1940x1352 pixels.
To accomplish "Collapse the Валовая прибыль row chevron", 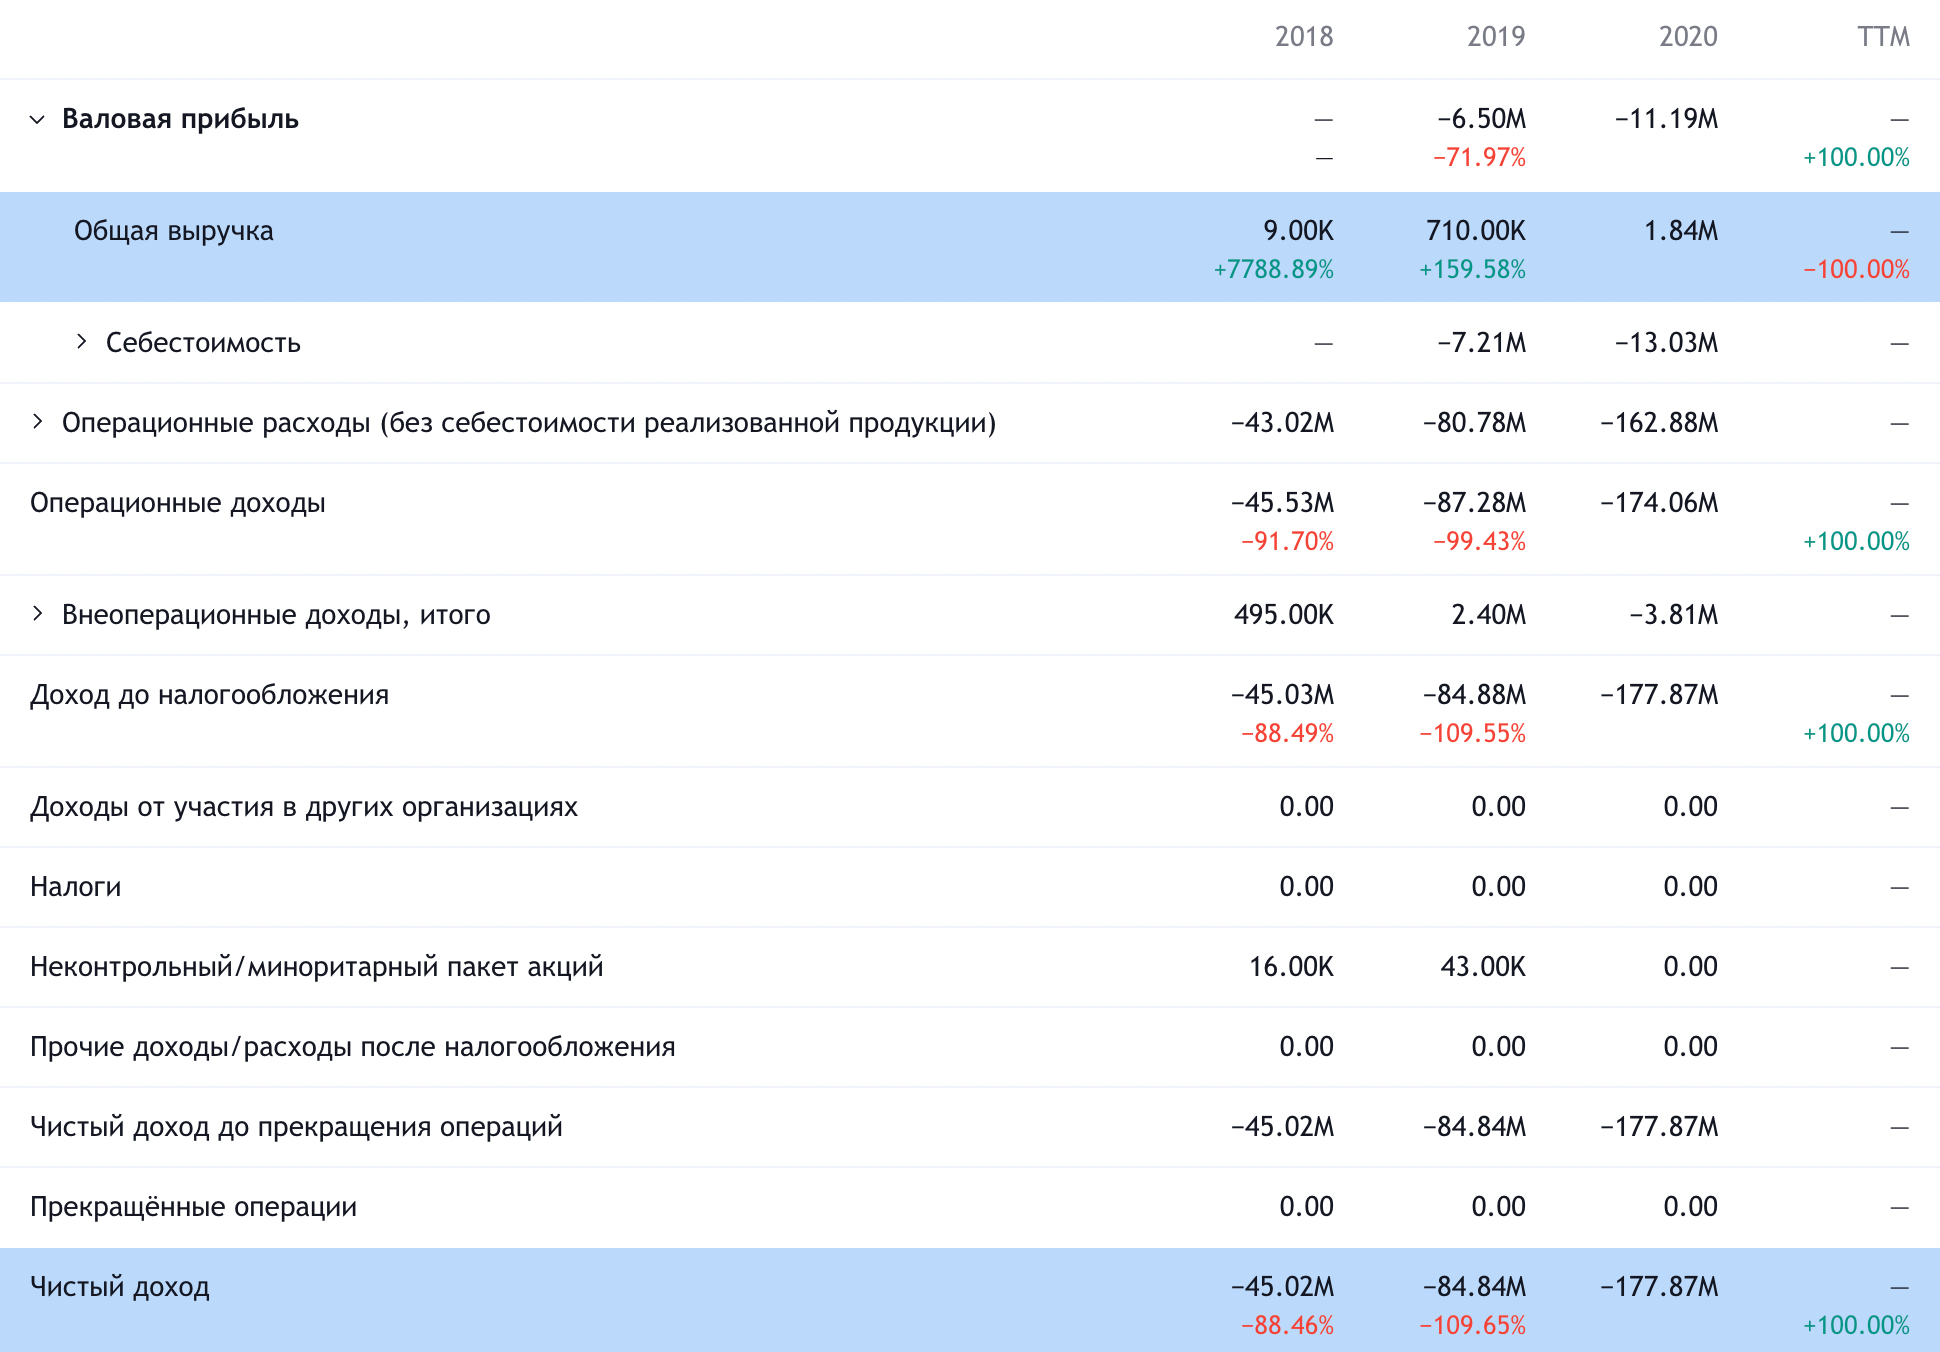I will coord(37,119).
